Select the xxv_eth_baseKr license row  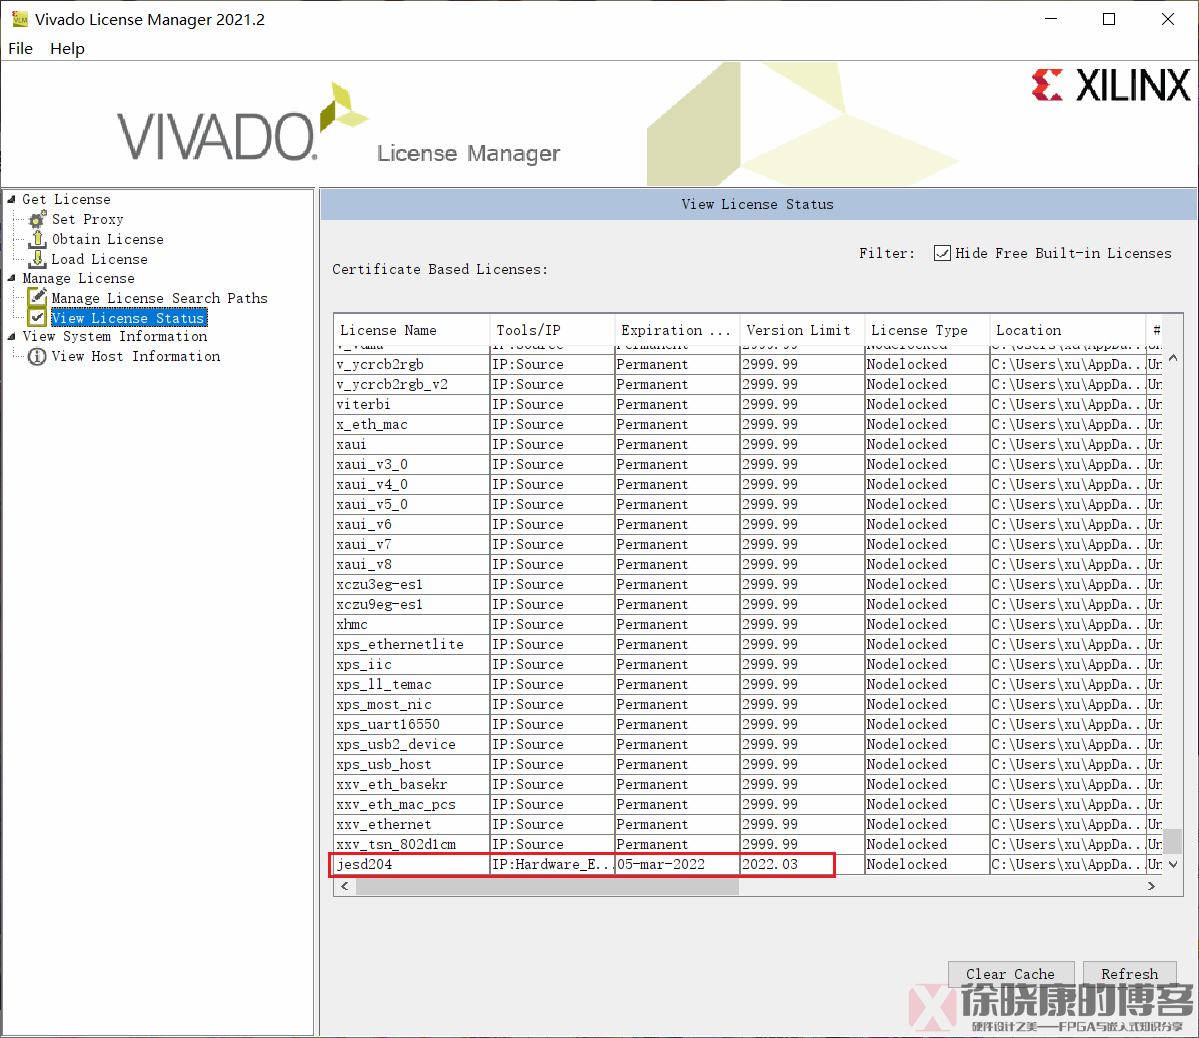coord(748,784)
